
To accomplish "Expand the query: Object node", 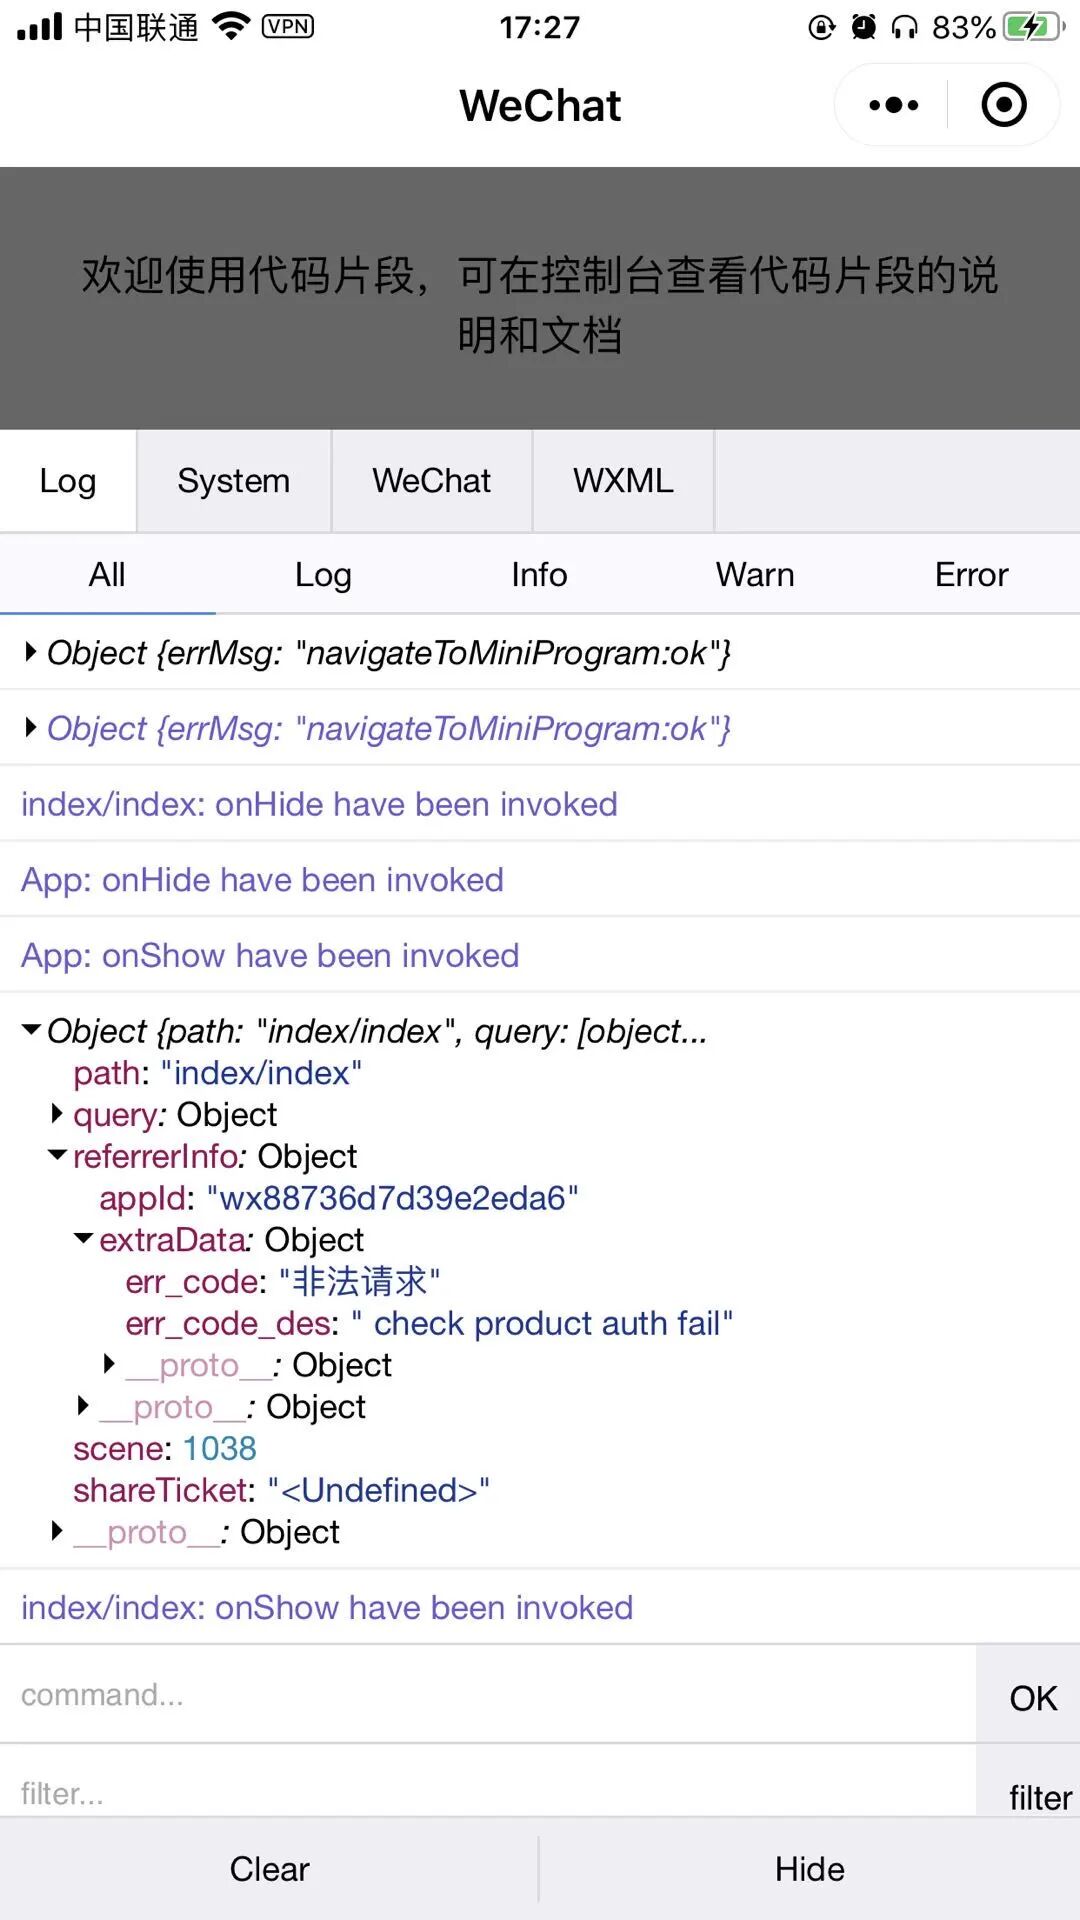I will tap(57, 1113).
